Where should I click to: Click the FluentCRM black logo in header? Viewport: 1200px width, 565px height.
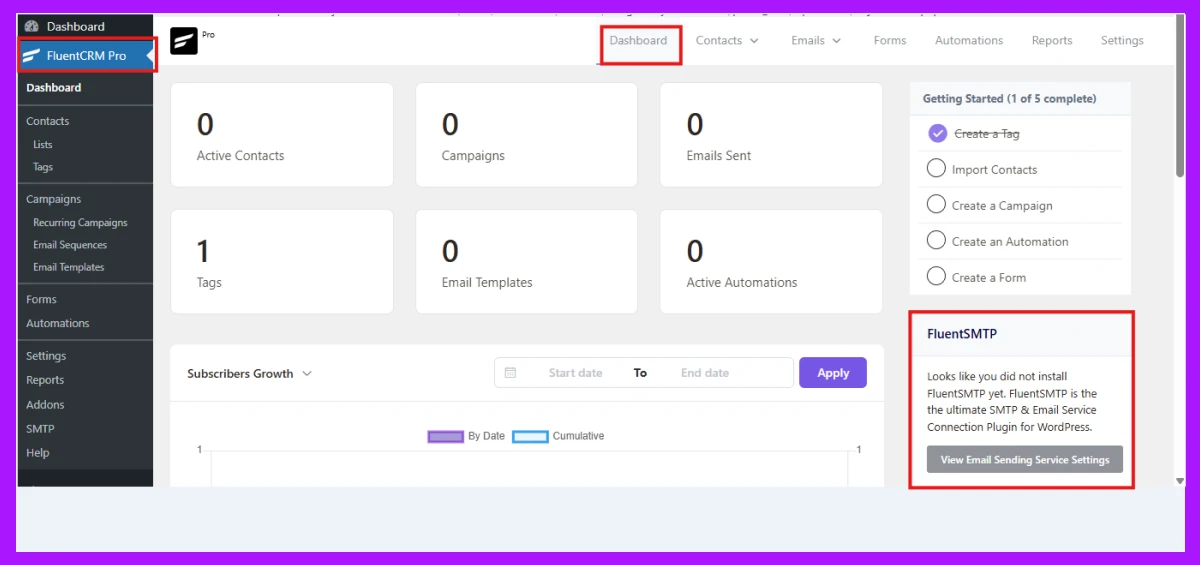coord(184,41)
